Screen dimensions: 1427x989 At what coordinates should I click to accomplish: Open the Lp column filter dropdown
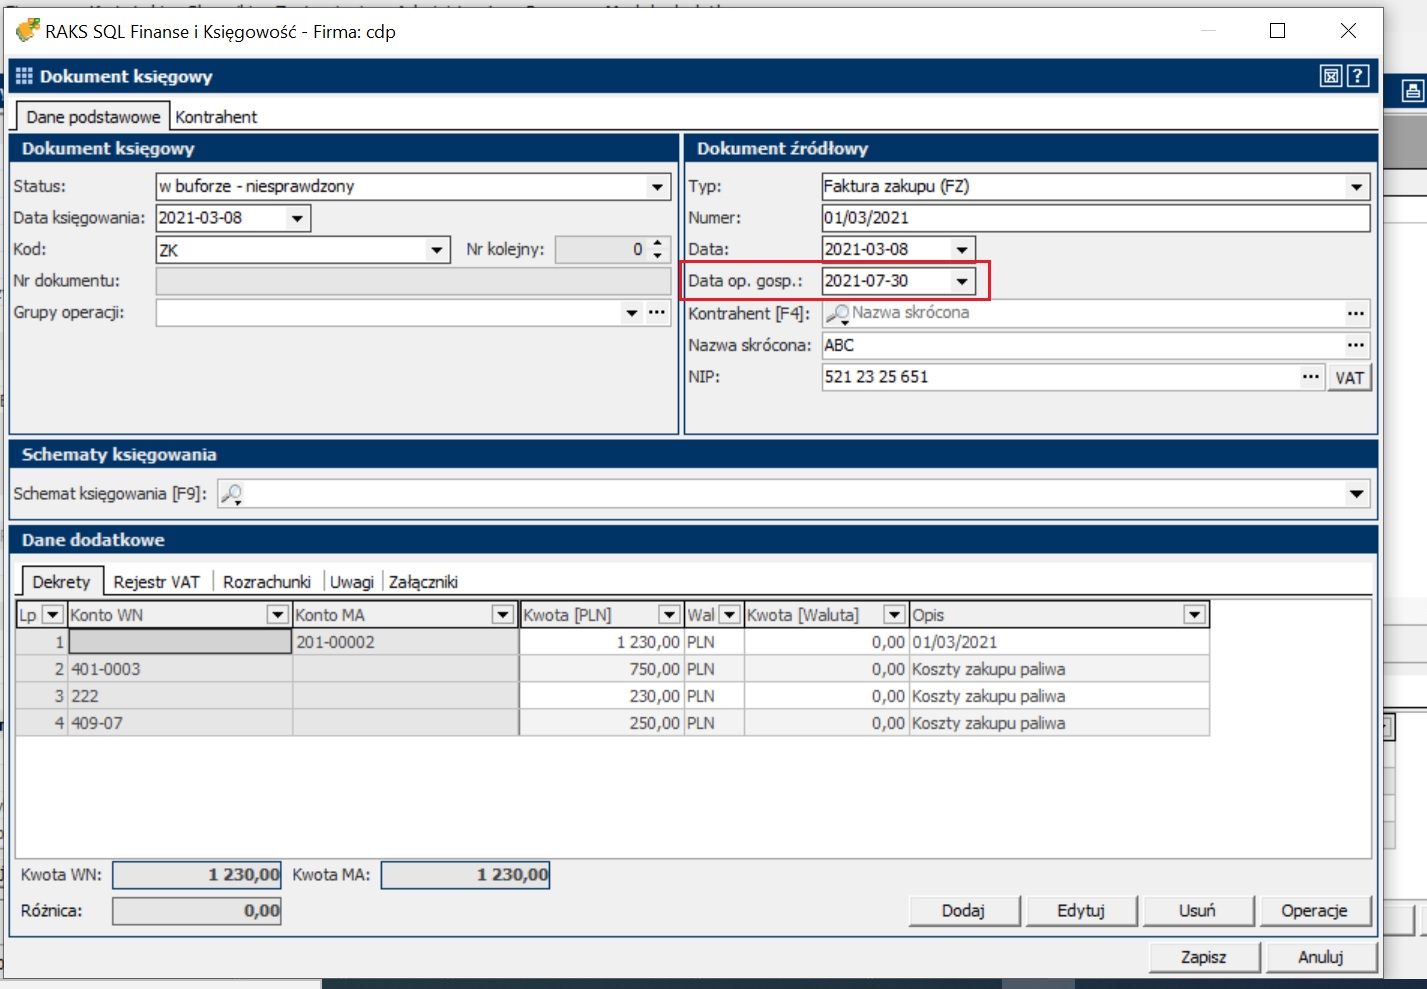point(53,615)
